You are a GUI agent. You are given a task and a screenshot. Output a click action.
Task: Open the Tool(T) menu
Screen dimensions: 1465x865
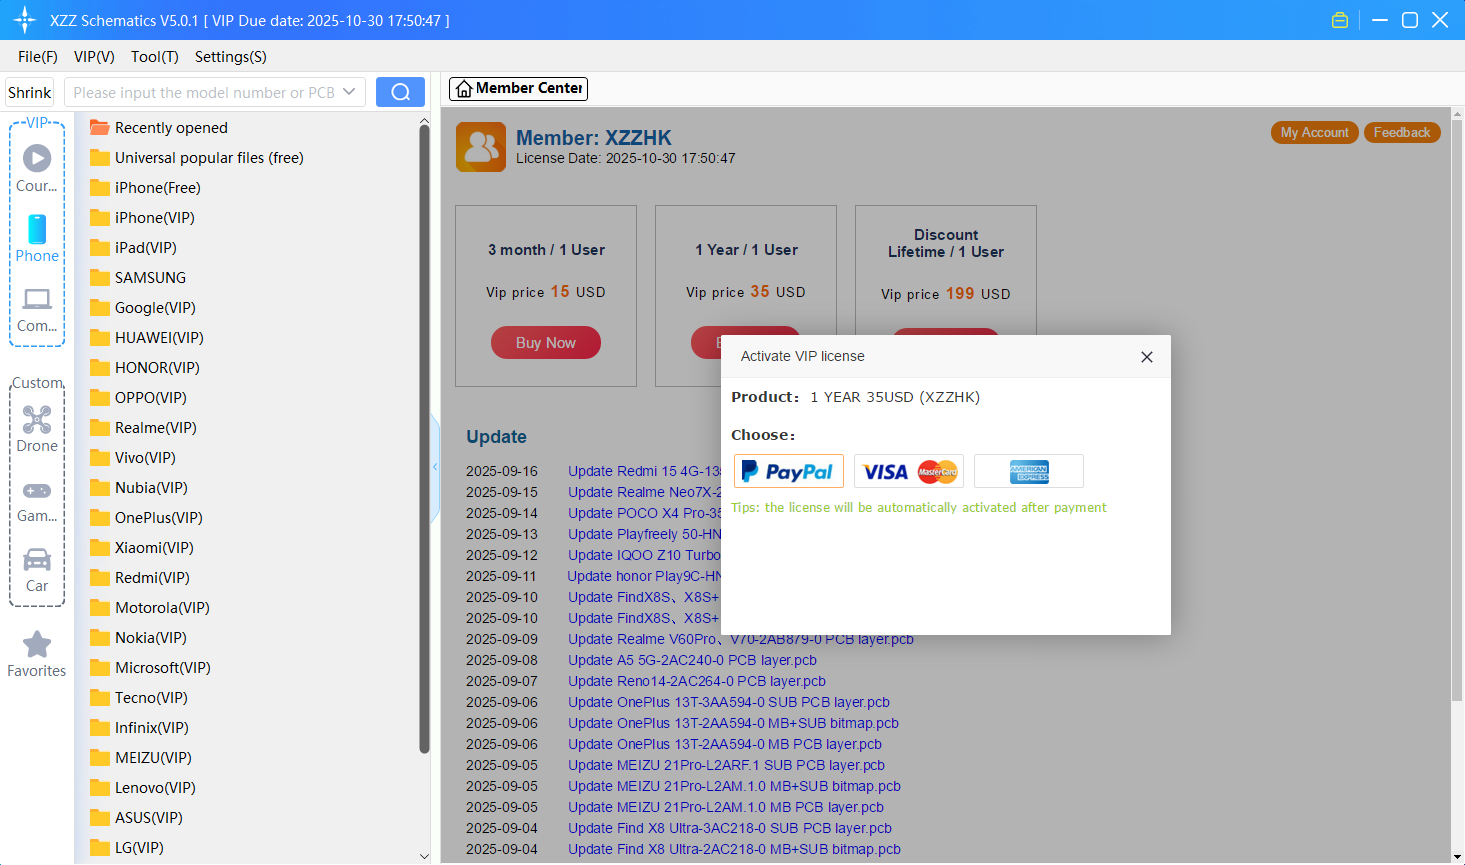tap(155, 57)
